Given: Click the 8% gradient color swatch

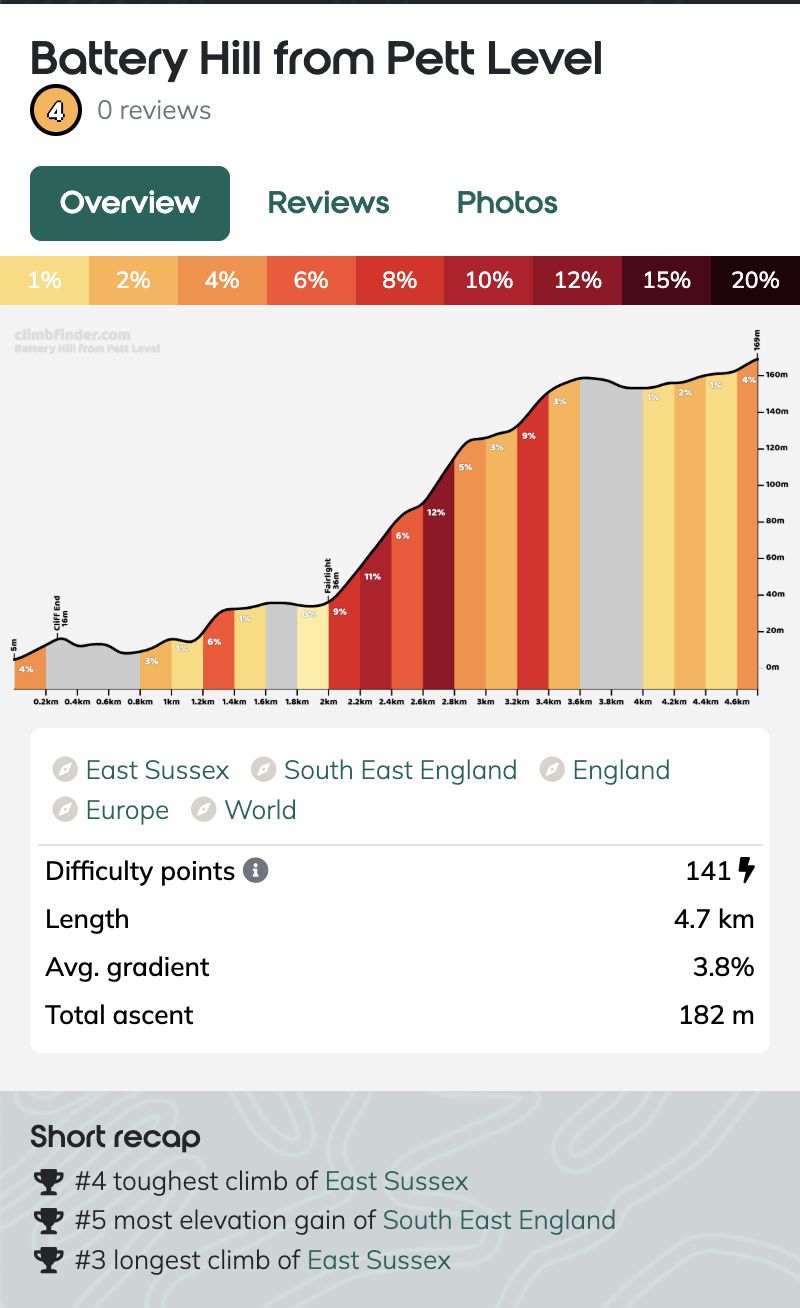Looking at the screenshot, I should click(x=399, y=280).
